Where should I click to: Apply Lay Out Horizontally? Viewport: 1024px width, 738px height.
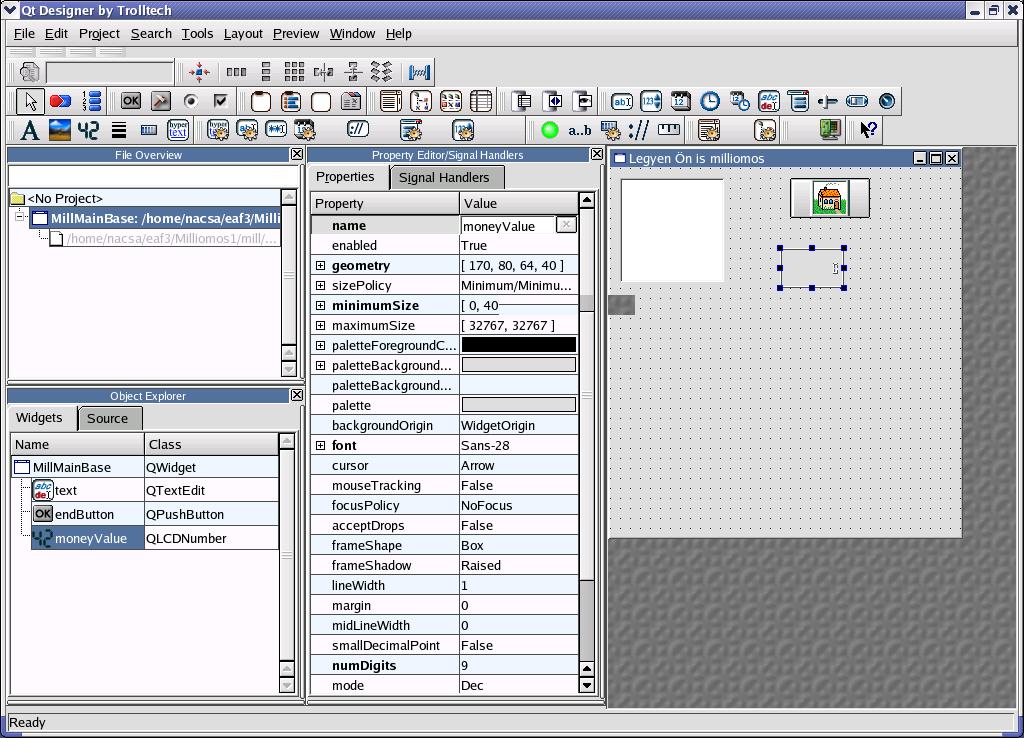pos(236,72)
